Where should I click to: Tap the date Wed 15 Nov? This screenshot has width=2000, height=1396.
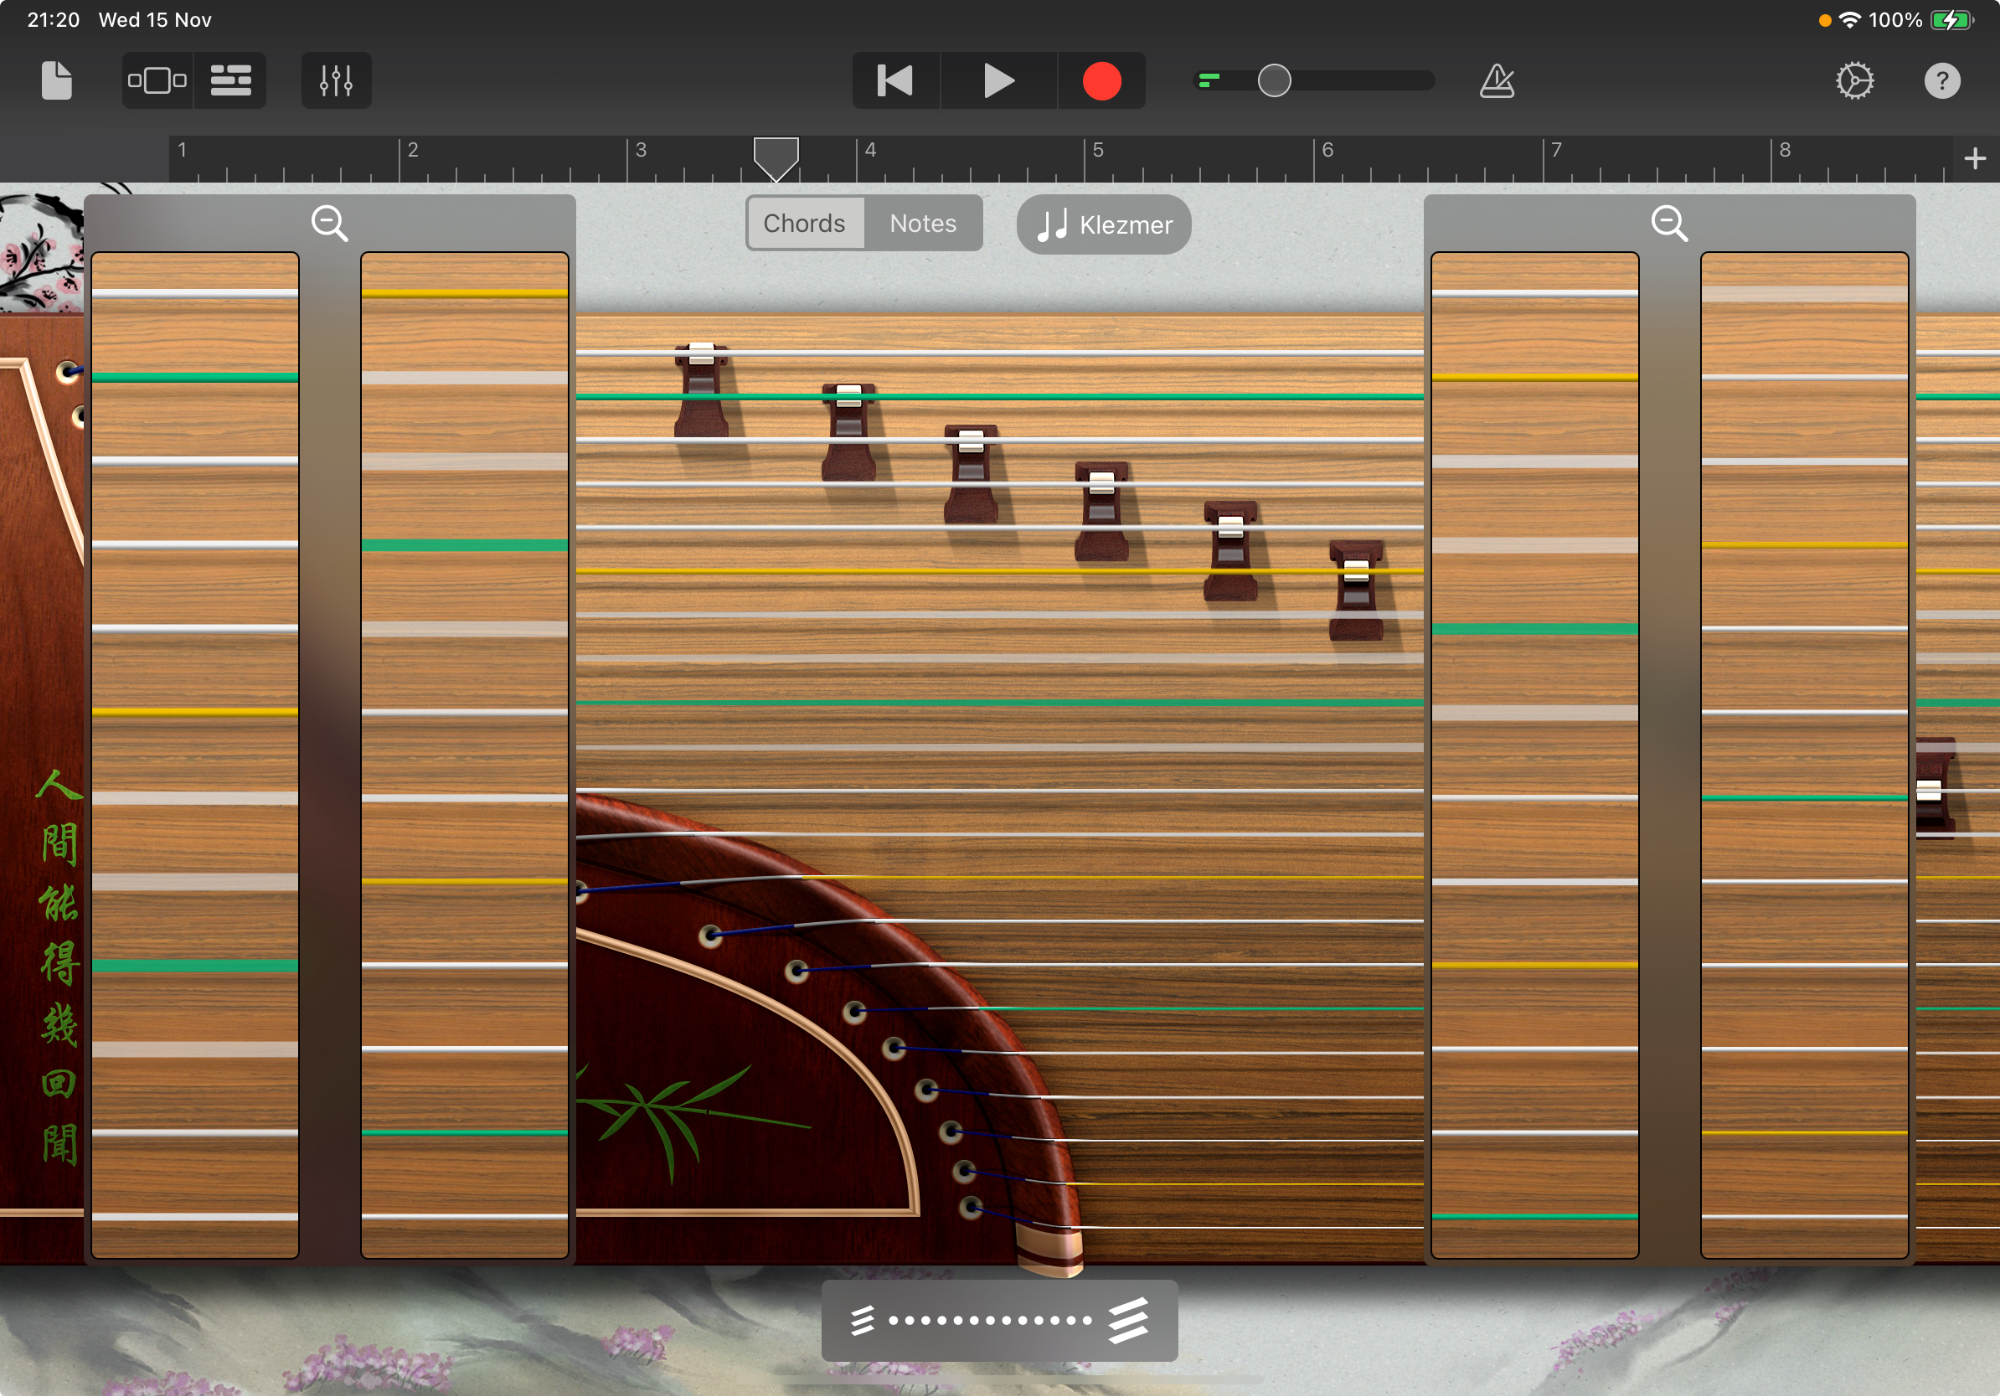point(155,20)
